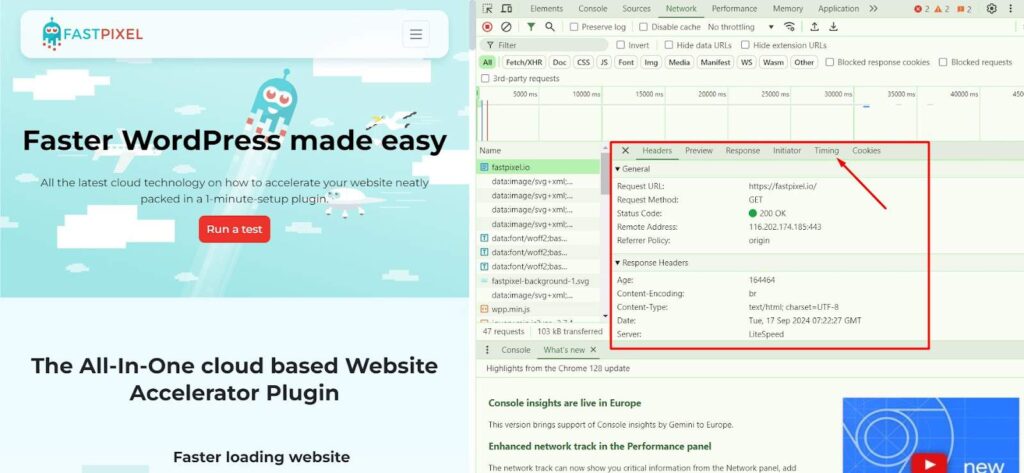Open the network conditions Wi-Fi icon
Image resolution: width=1024 pixels, height=473 pixels.
pyautogui.click(x=791, y=27)
